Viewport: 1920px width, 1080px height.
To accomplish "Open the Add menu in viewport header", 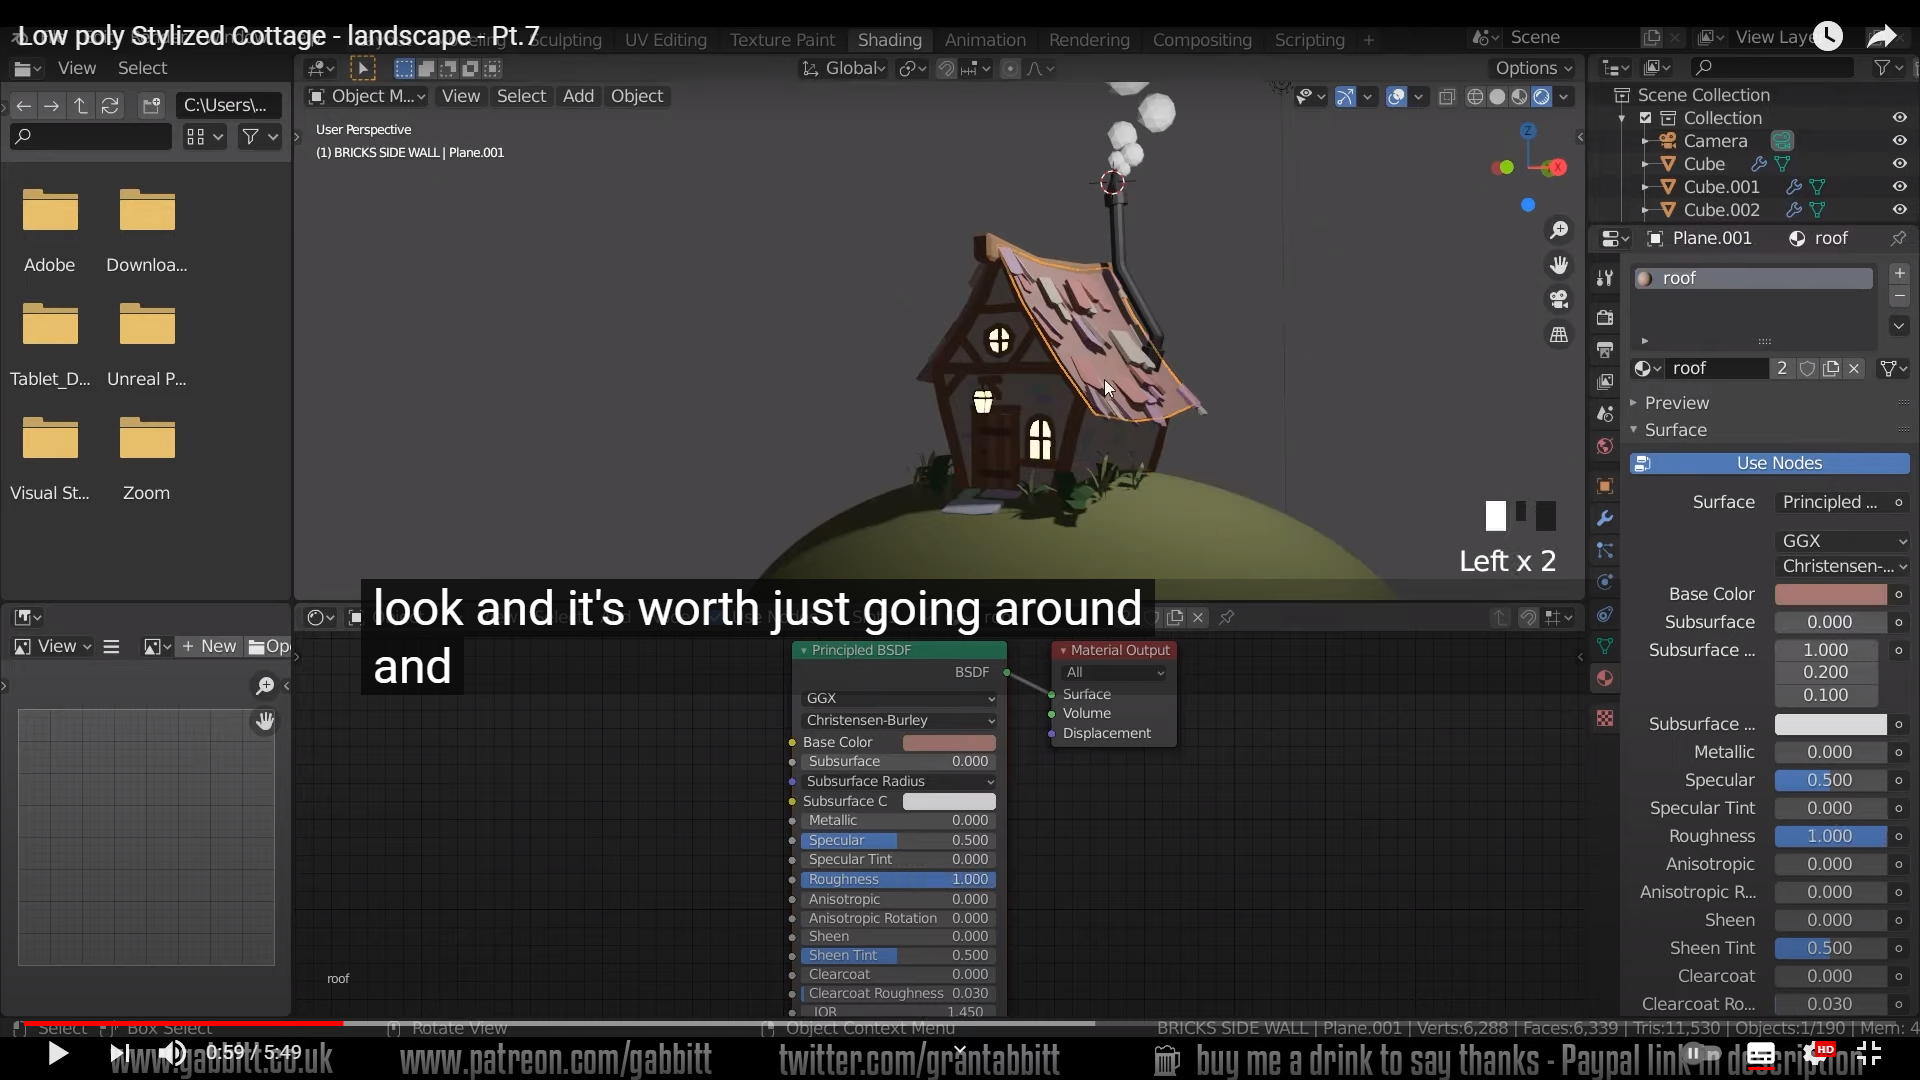I will pos(578,96).
